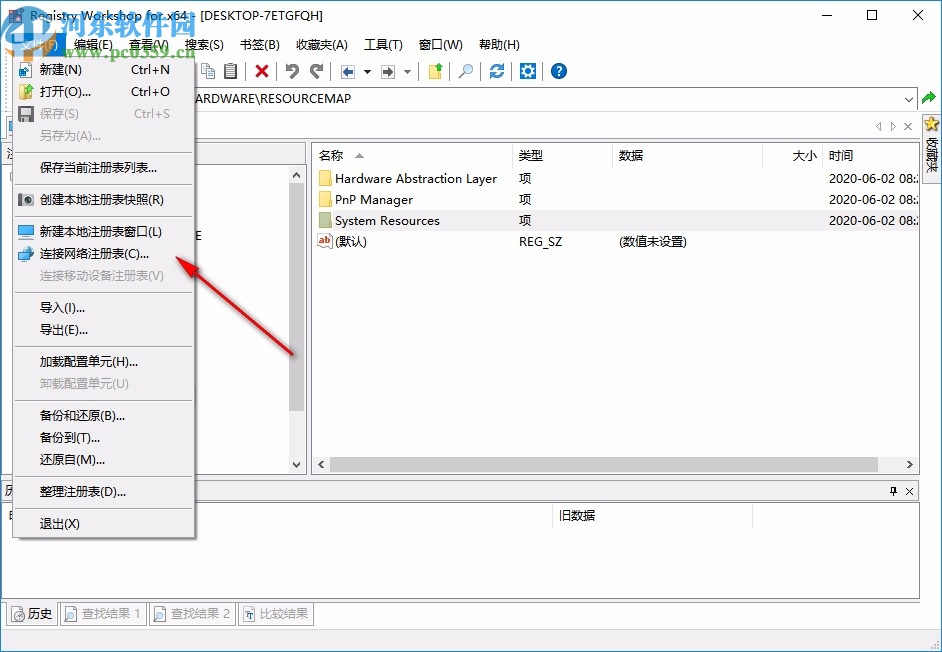
Task: Redo a registry change
Action: click(x=315, y=71)
